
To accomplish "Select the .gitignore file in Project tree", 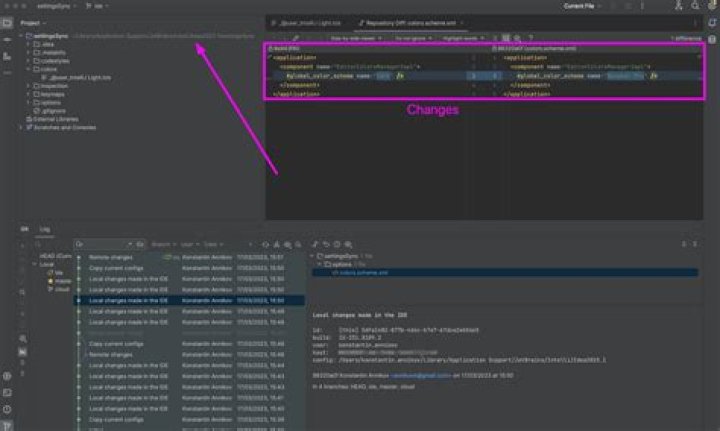I will tap(49, 111).
